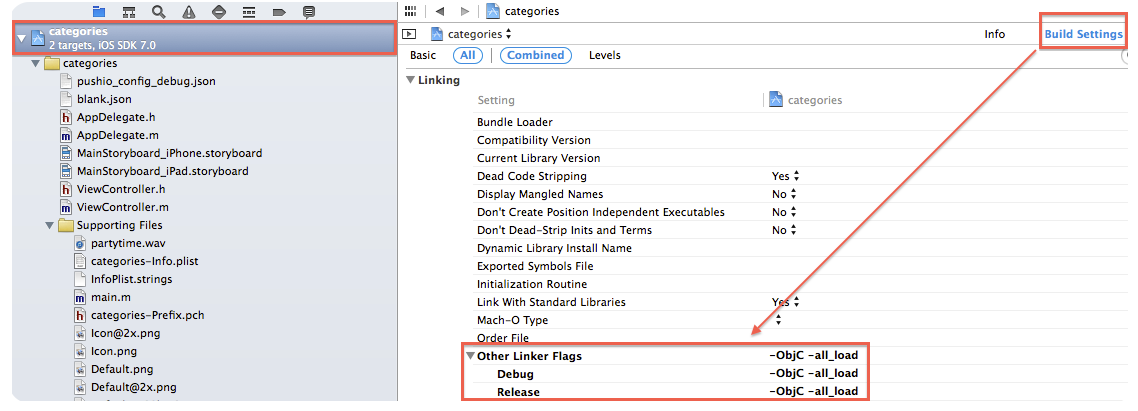Click the Initialization Routine setting
This screenshot has width=1138, height=411.
pos(532,284)
